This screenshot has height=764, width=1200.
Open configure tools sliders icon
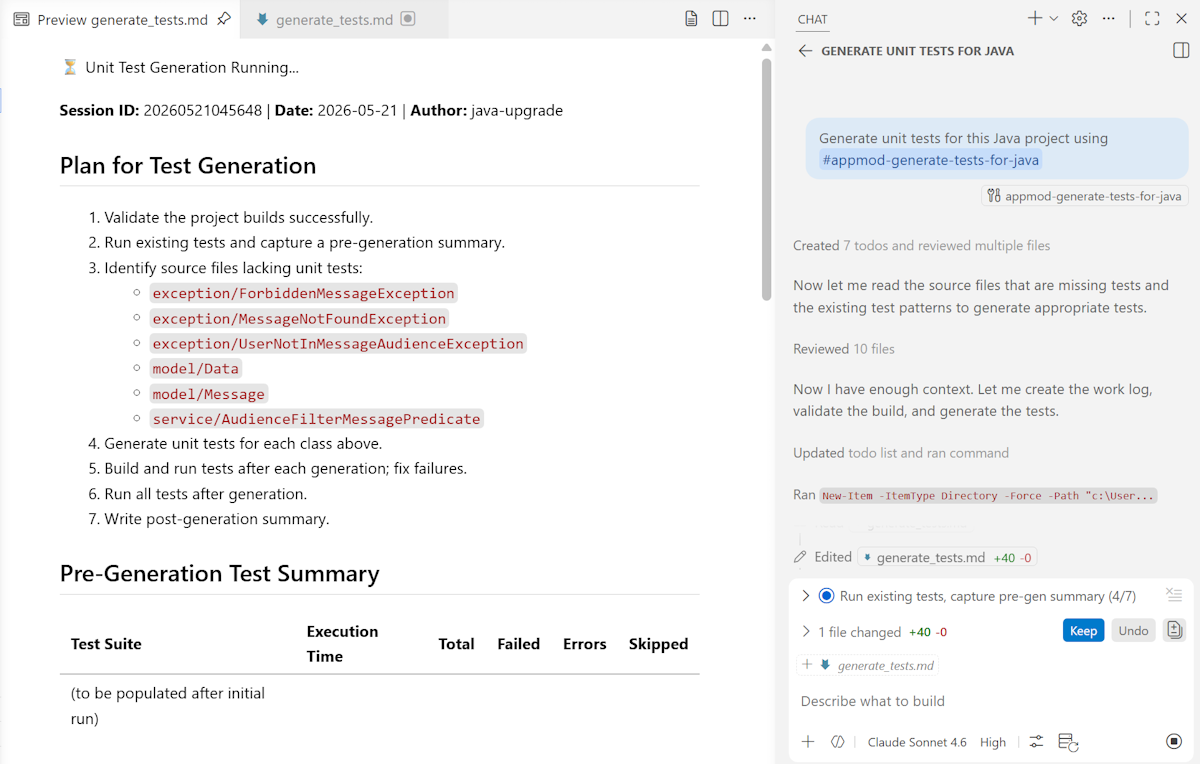click(1036, 741)
